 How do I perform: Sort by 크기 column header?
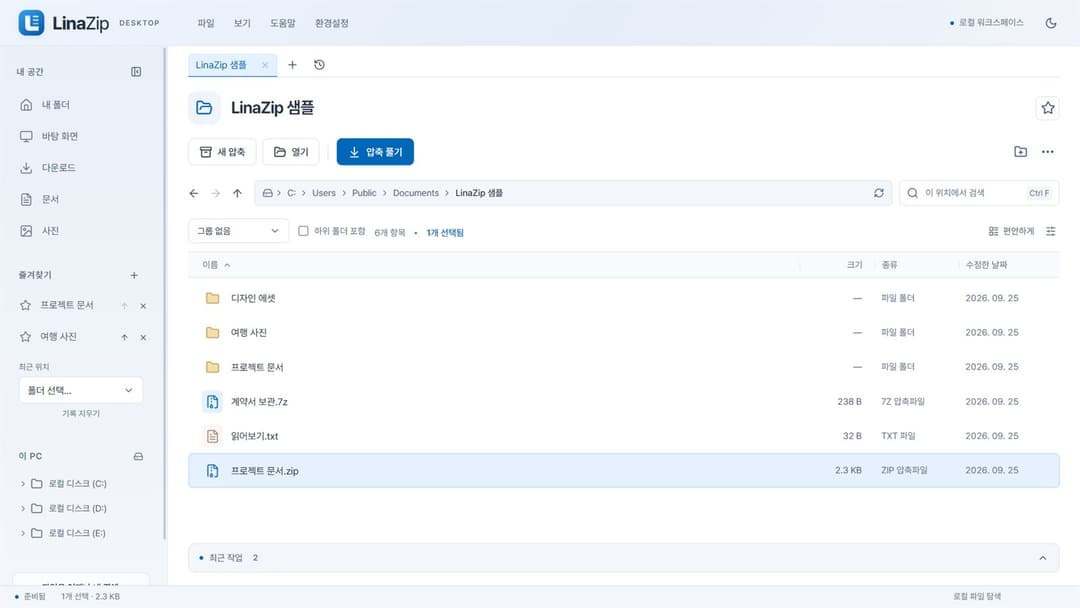[x=854, y=265]
